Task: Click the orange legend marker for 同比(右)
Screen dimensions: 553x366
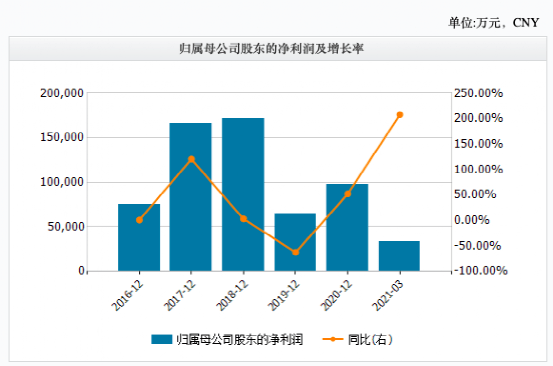Action: [333, 339]
